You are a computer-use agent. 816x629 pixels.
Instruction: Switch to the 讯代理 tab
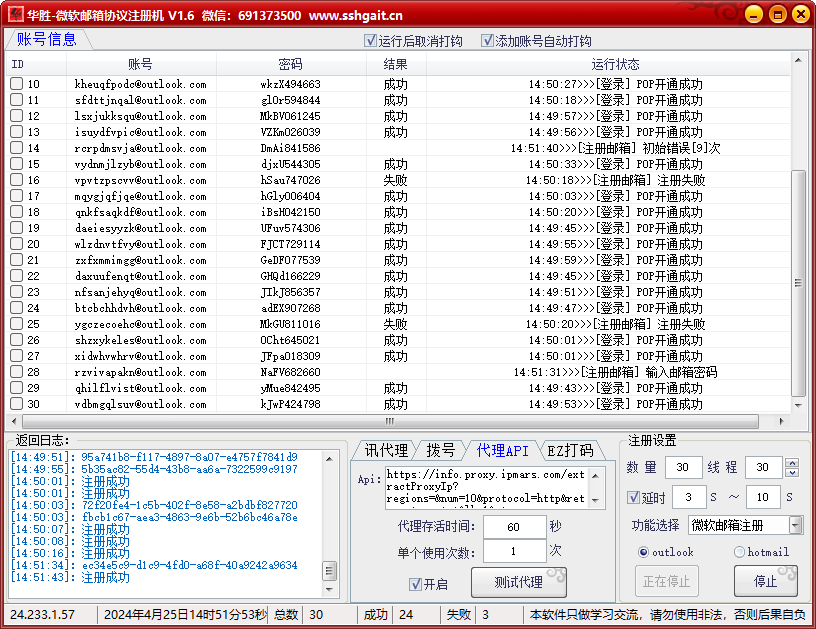click(x=385, y=450)
